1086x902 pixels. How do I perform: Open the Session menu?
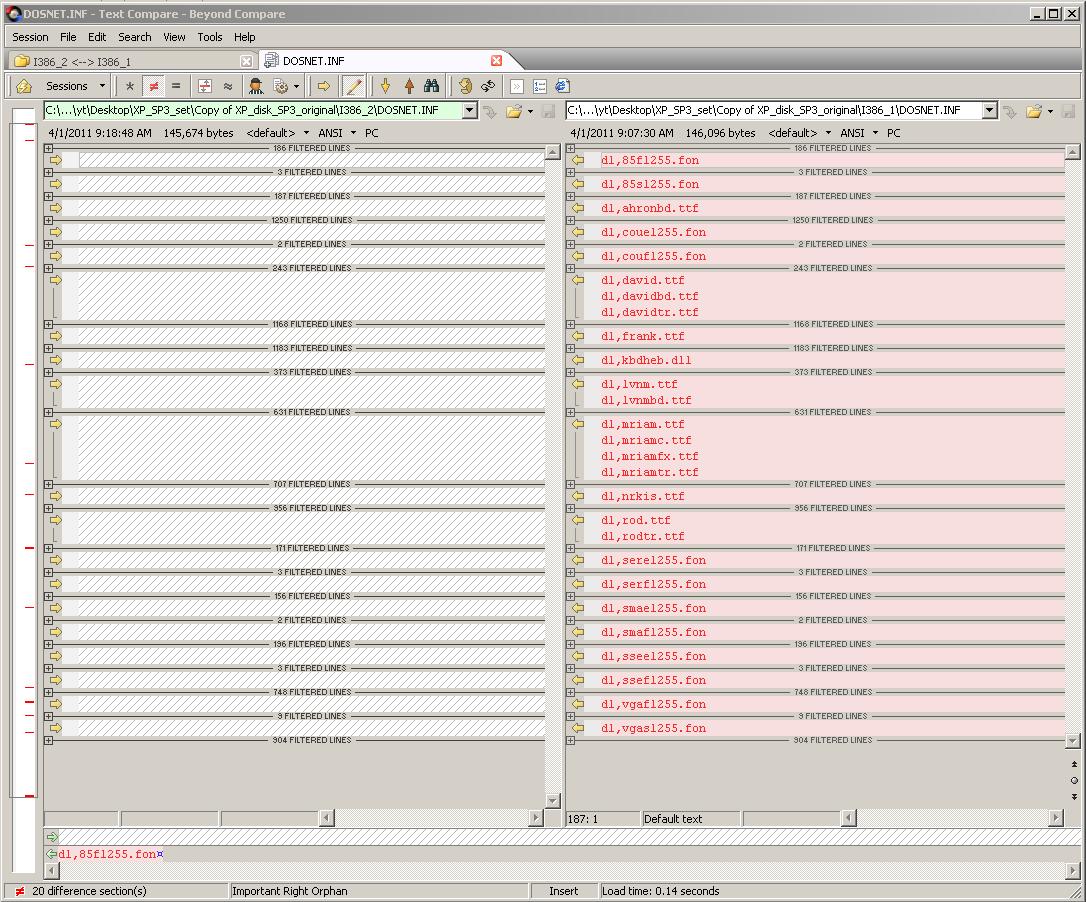pyautogui.click(x=30, y=37)
